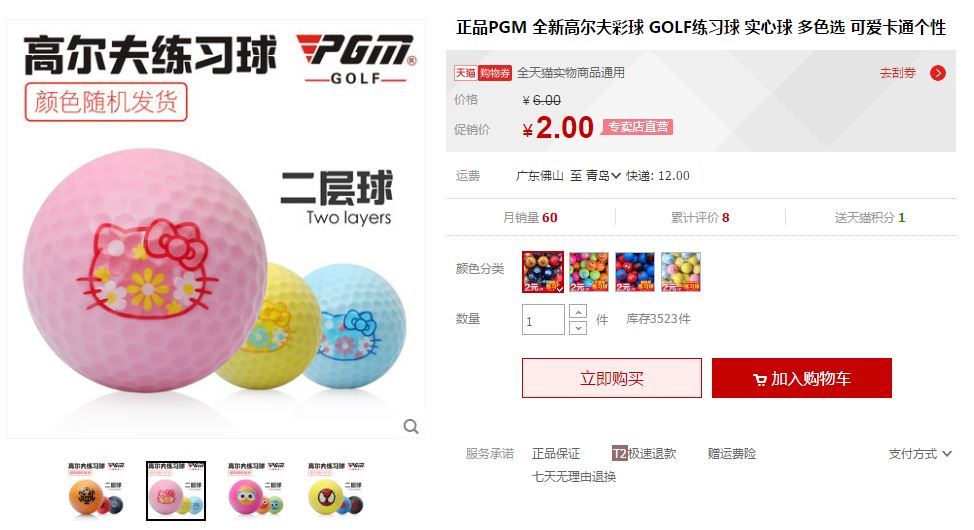Select the fourth pastel balls color option

click(x=681, y=272)
